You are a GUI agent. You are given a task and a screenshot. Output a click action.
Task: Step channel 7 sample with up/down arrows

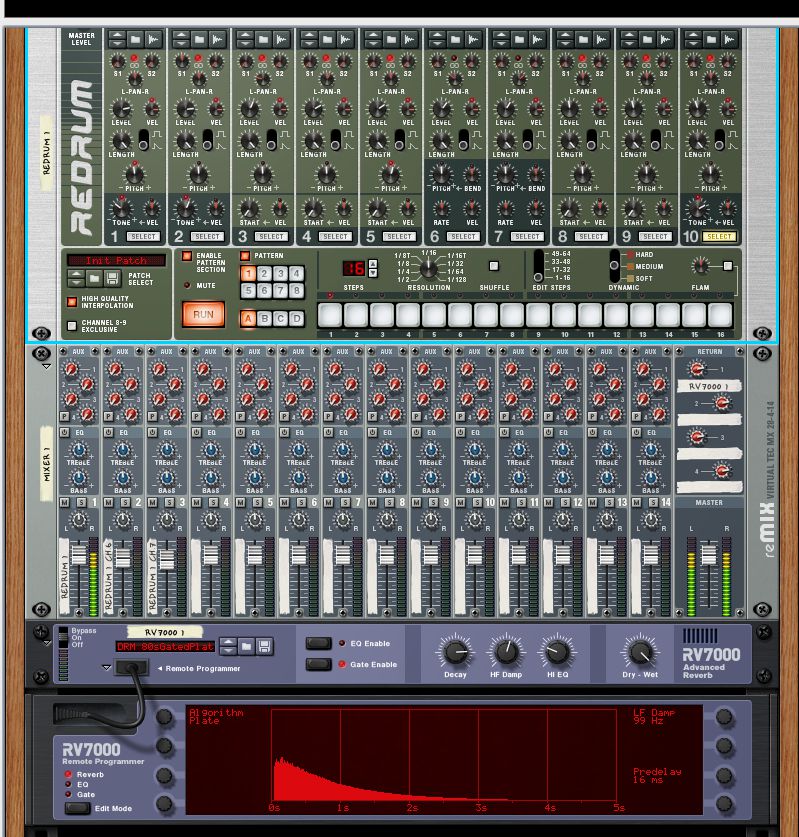(x=501, y=39)
